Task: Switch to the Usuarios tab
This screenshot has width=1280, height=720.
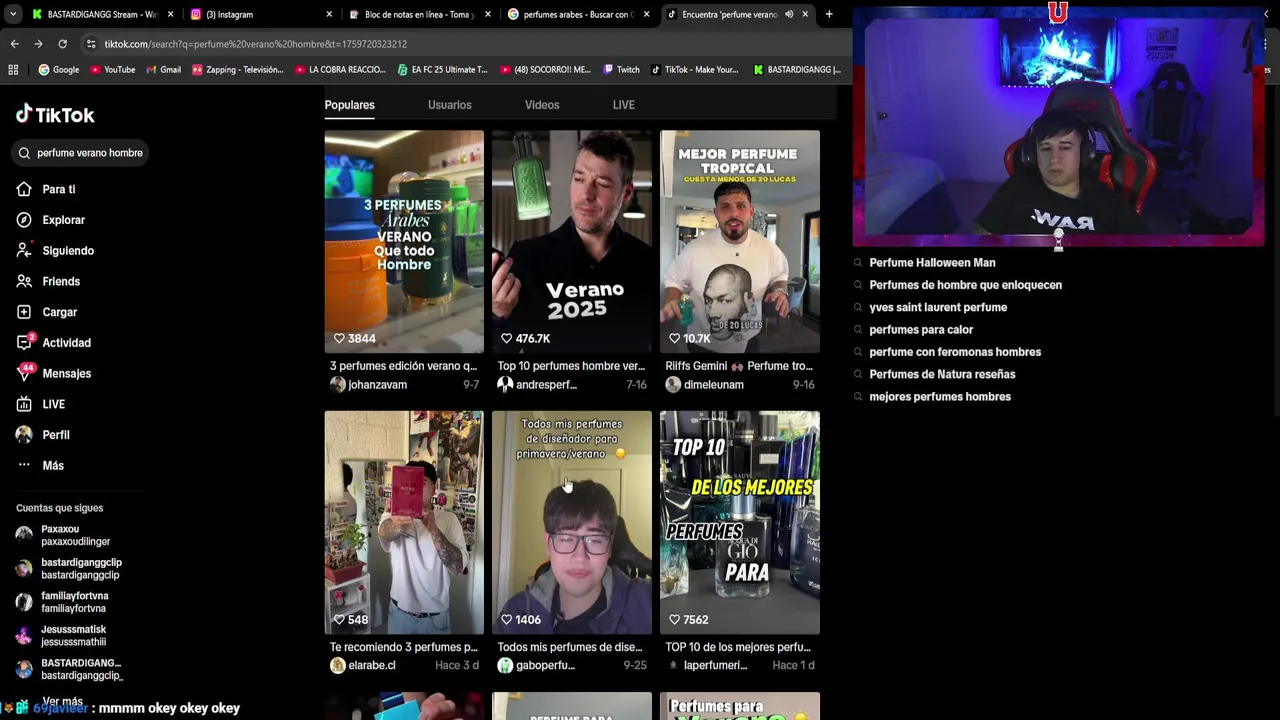Action: point(450,105)
